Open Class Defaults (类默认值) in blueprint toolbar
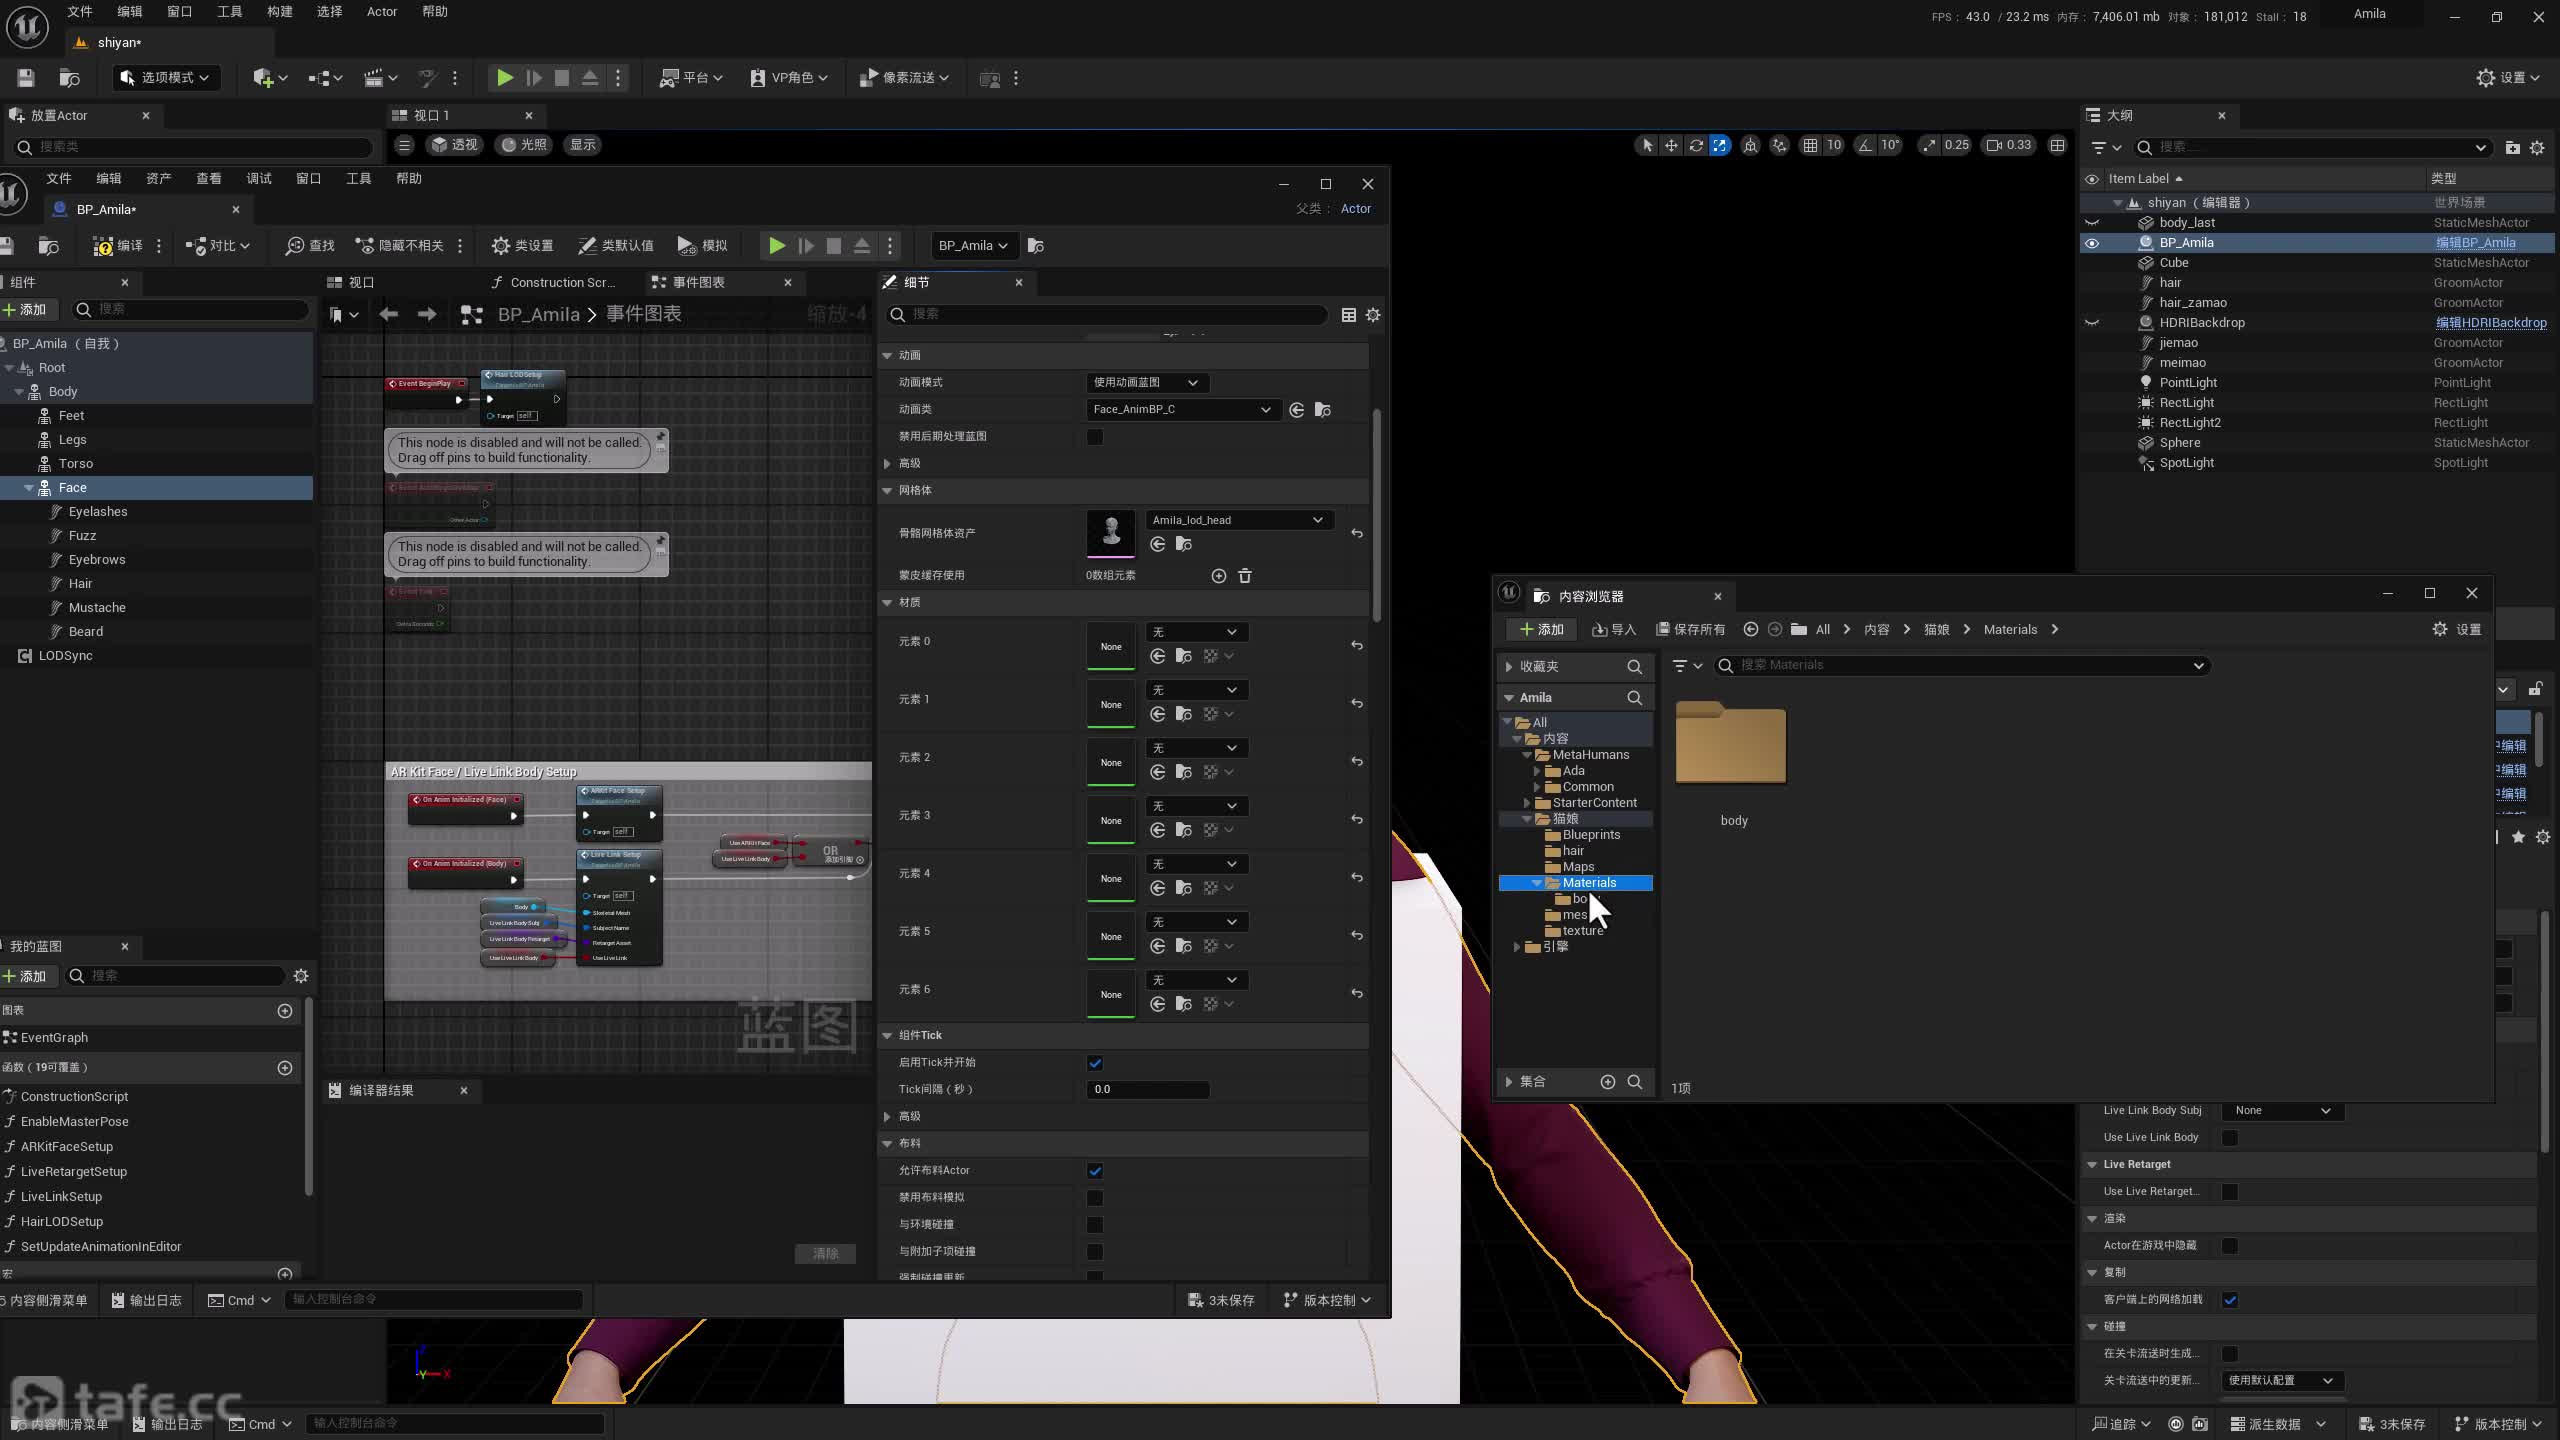The width and height of the screenshot is (2560, 1440). click(x=616, y=246)
